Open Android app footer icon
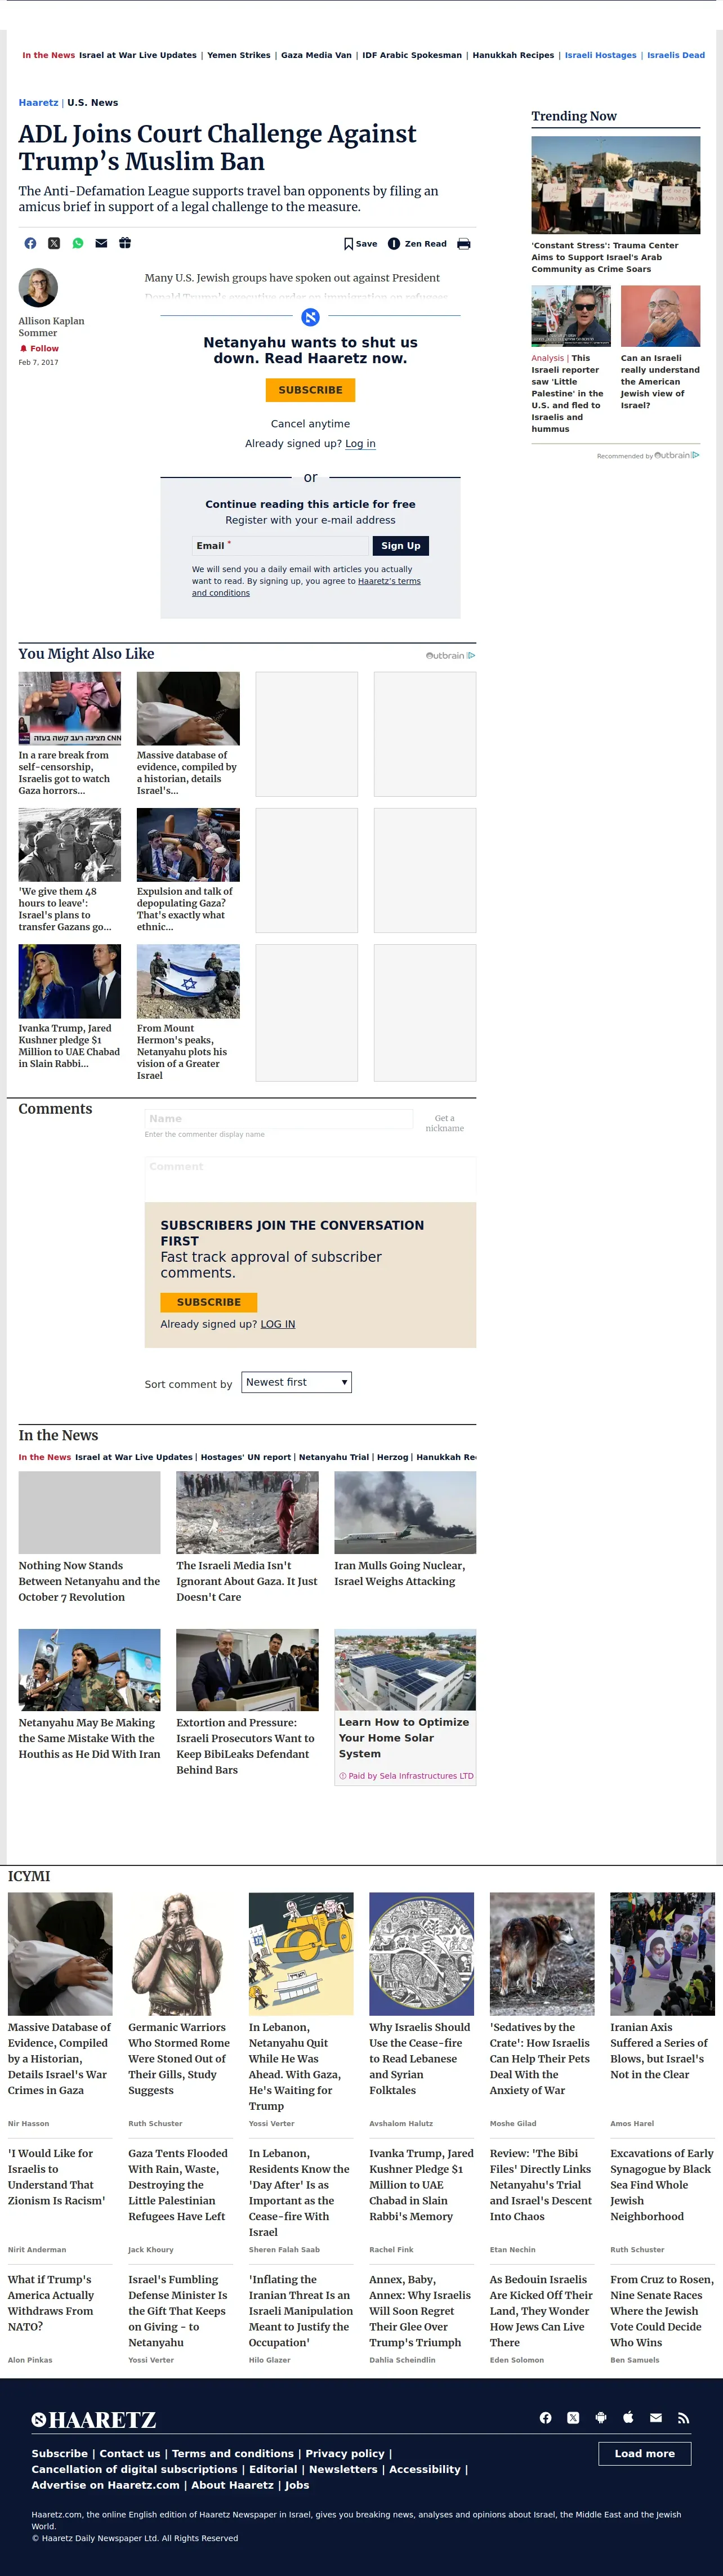This screenshot has height=2576, width=723. pyautogui.click(x=601, y=2418)
